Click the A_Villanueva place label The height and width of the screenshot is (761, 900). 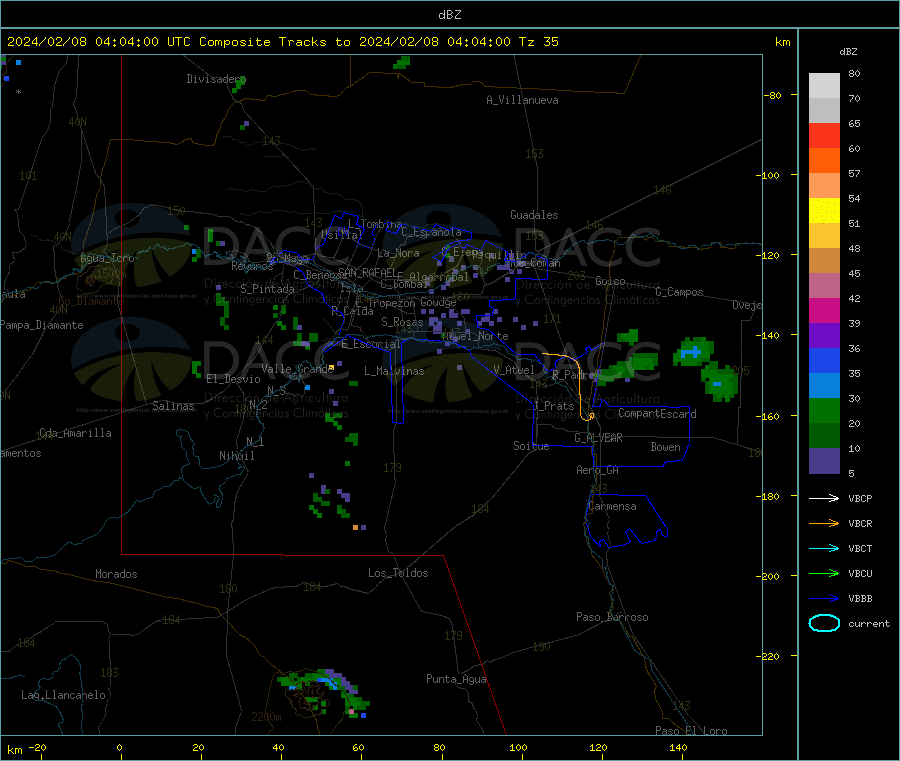[522, 100]
